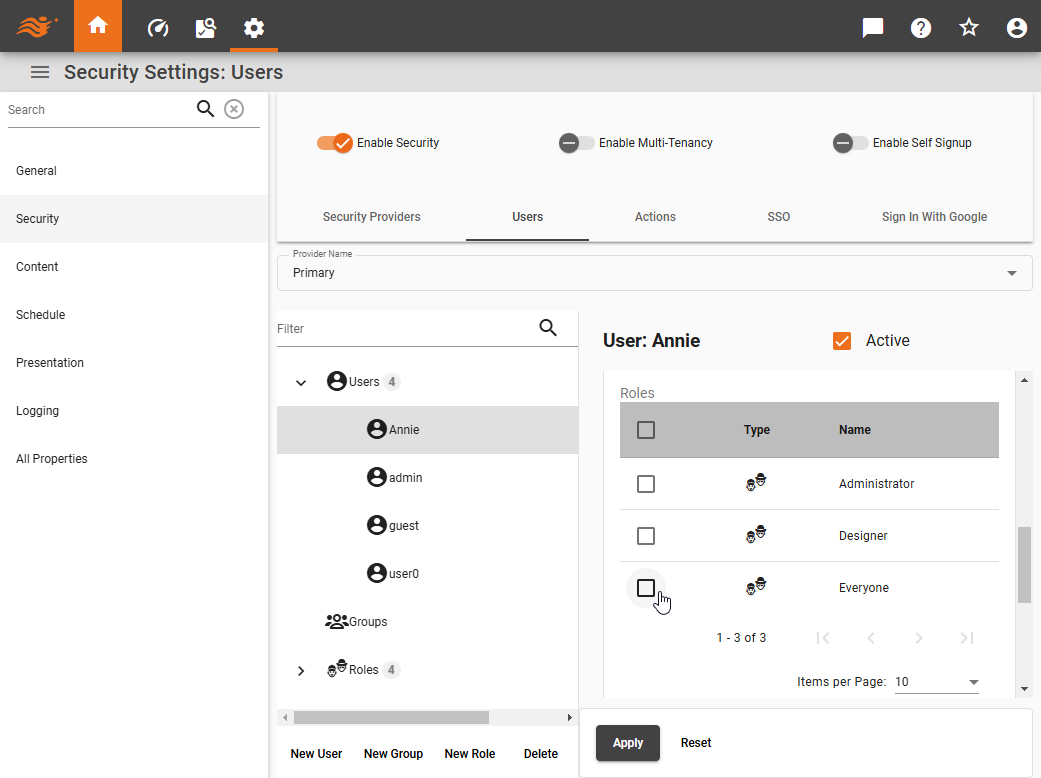Image resolution: width=1041 pixels, height=778 pixels.
Task: Disable the Enable Security toggle
Action: coord(335,143)
